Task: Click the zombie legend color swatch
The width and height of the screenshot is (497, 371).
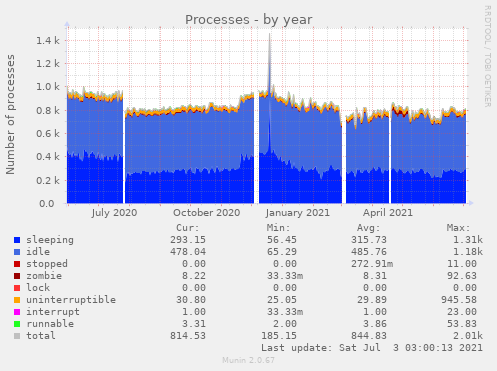Action: [x=17, y=276]
